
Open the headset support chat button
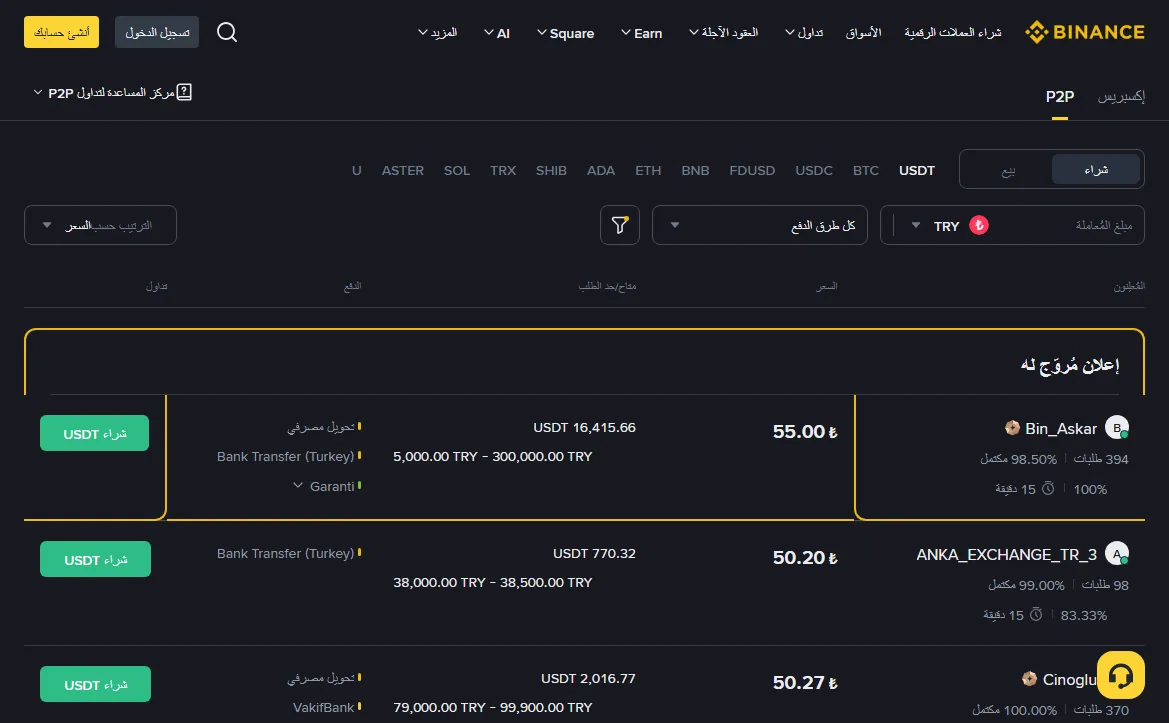[1121, 675]
